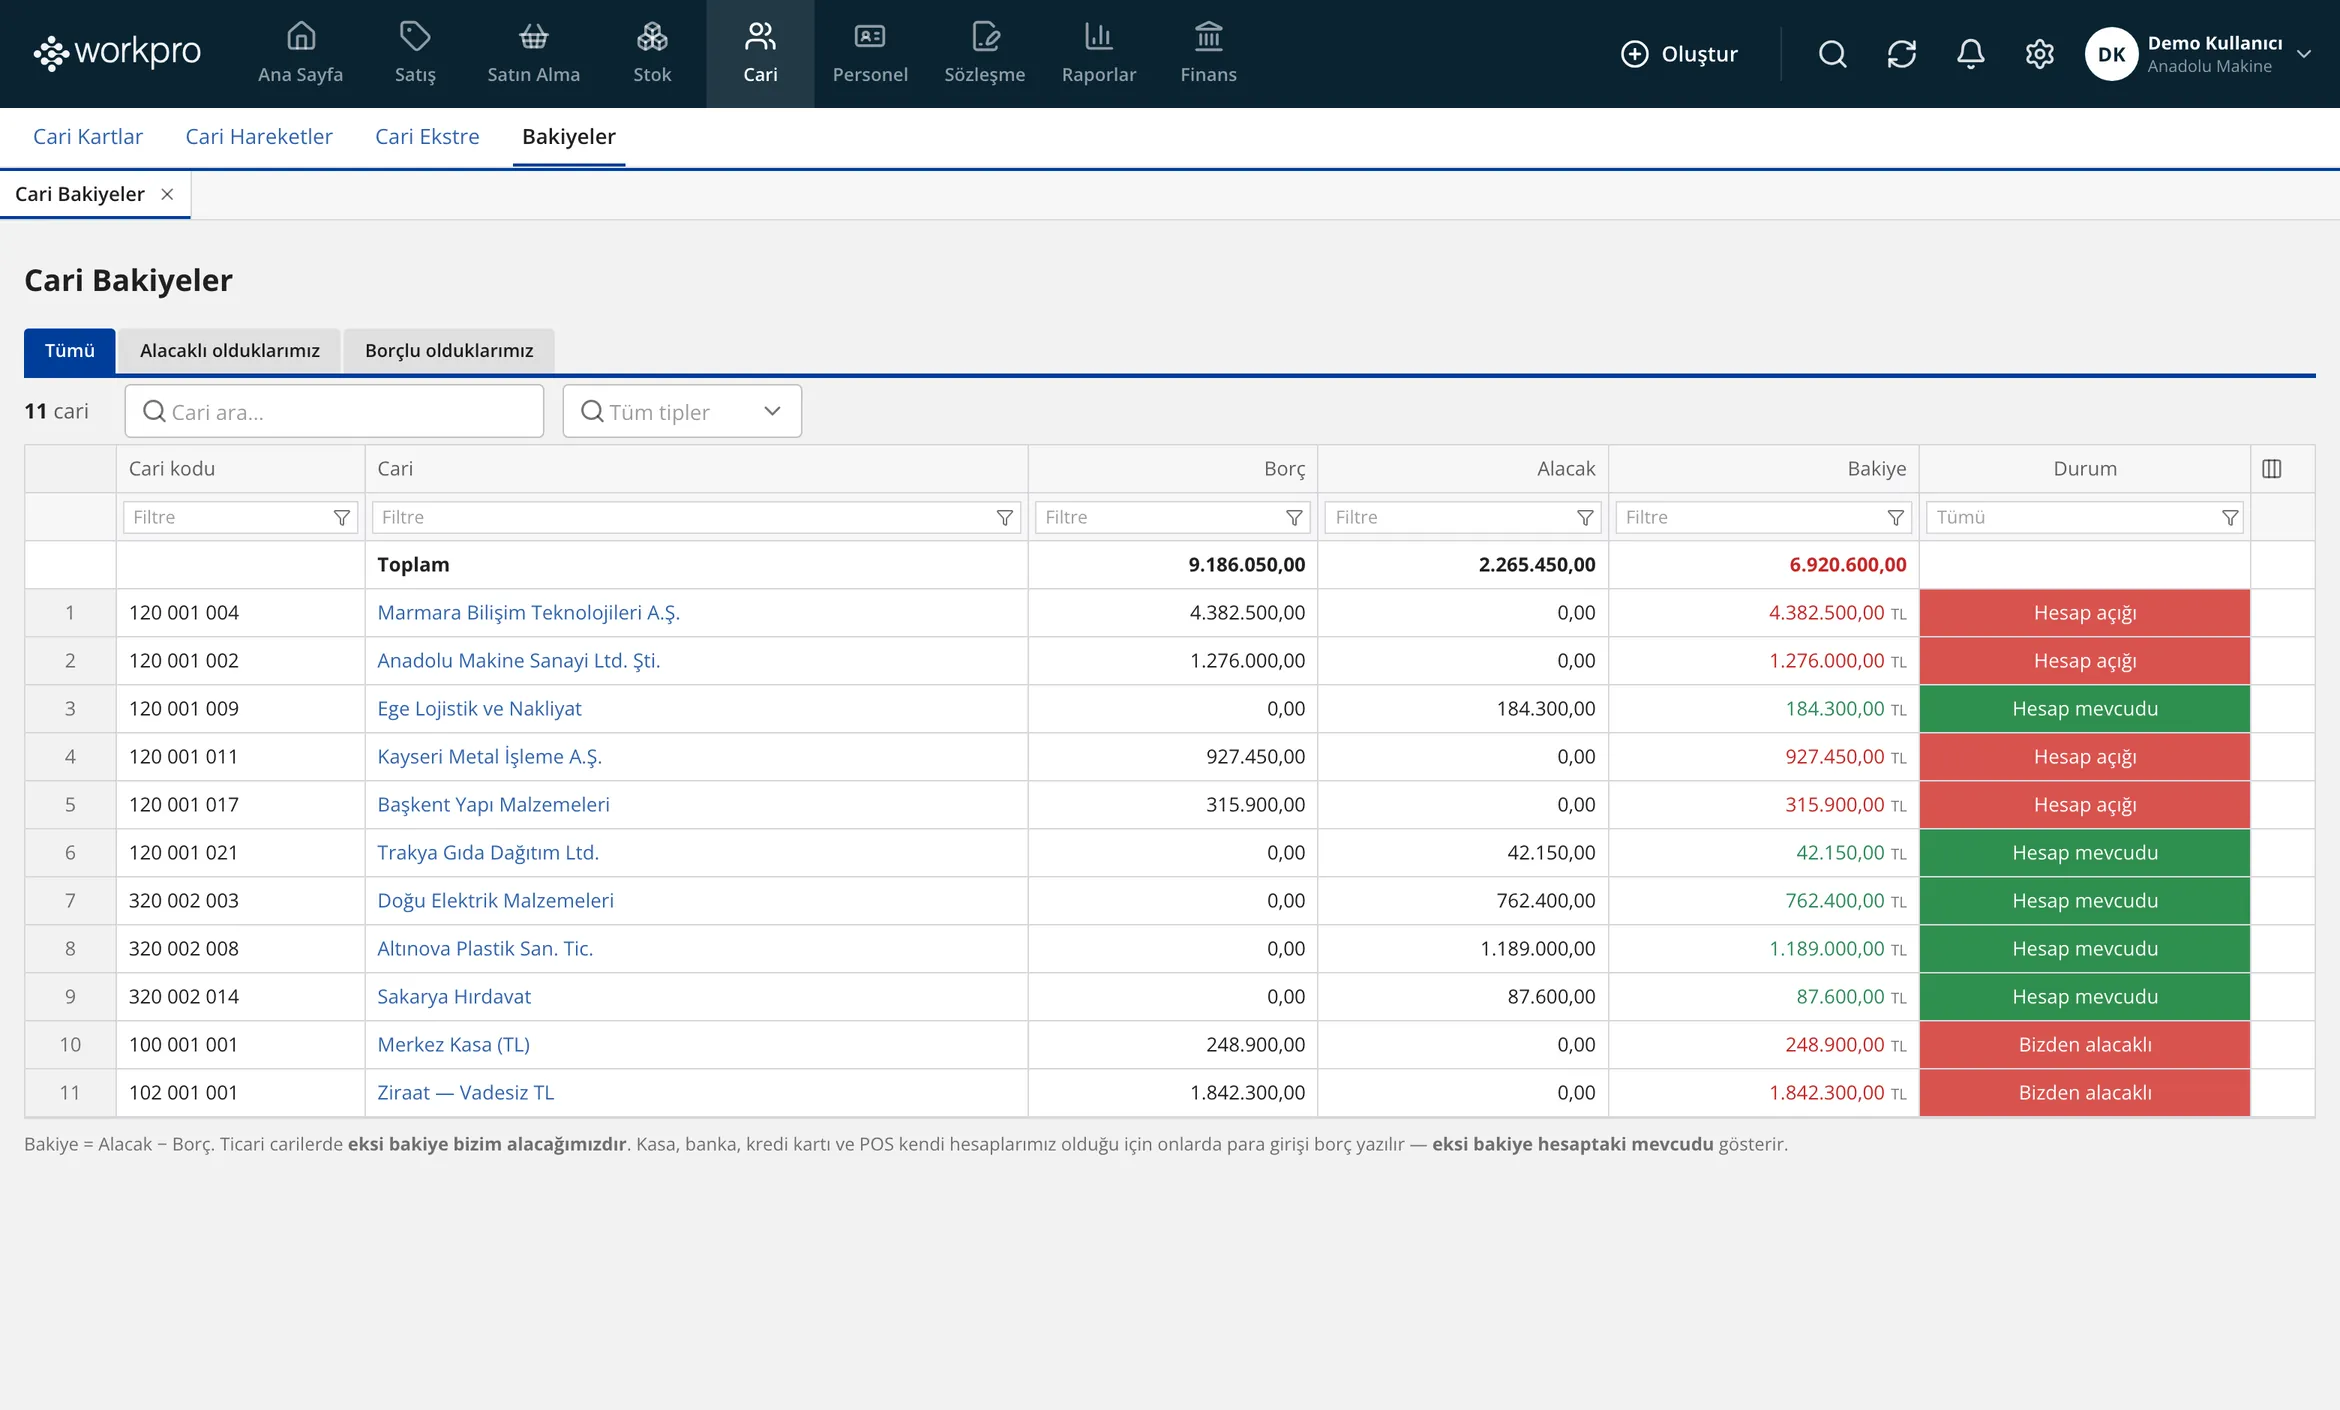
Task: Click filter icon in Bakiye column
Action: (1895, 517)
